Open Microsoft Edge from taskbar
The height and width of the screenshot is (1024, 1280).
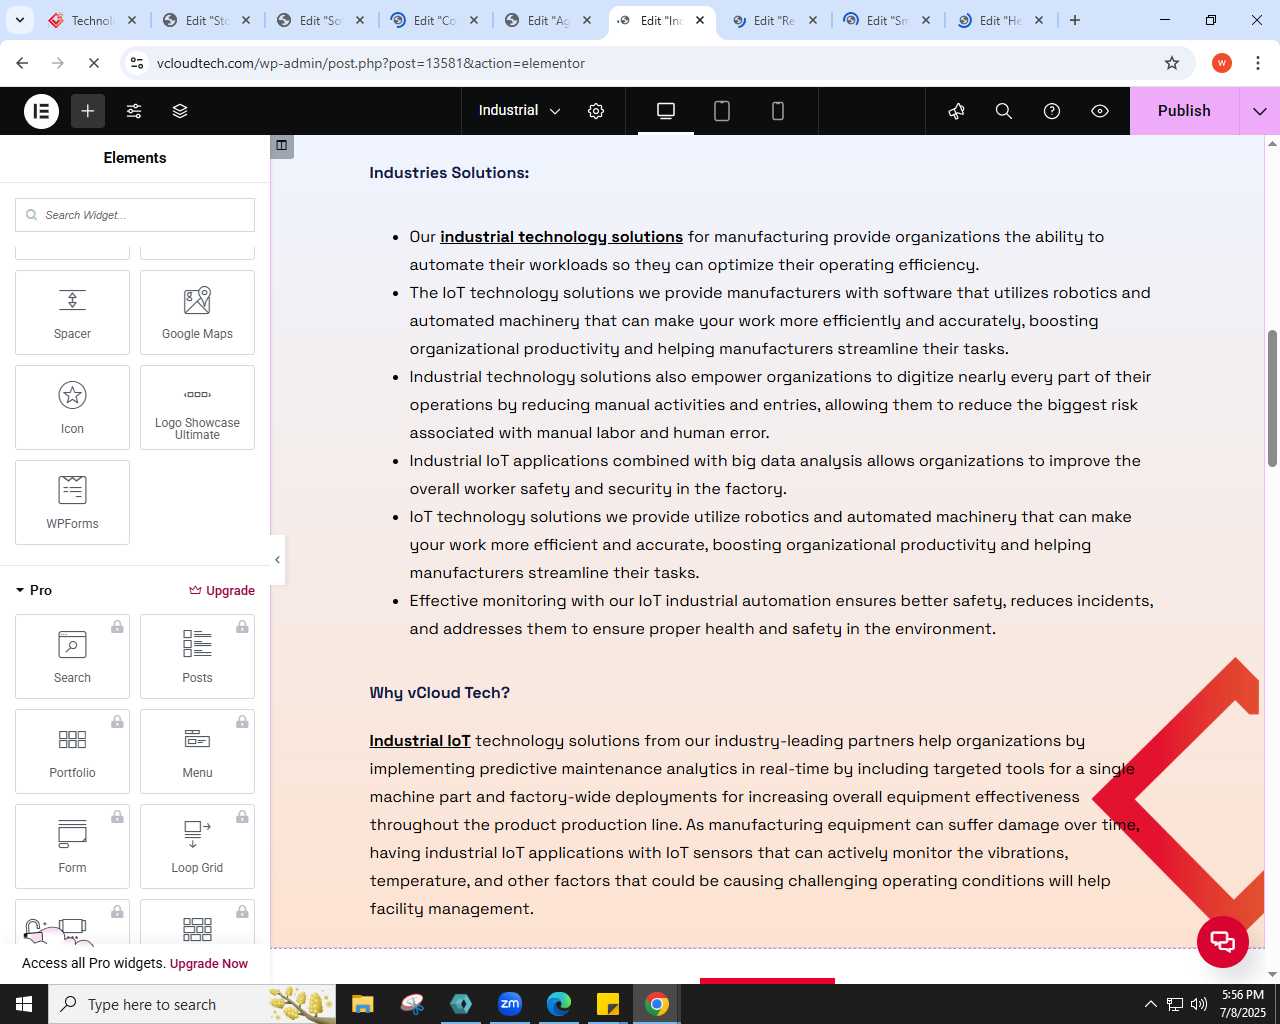coord(559,1004)
